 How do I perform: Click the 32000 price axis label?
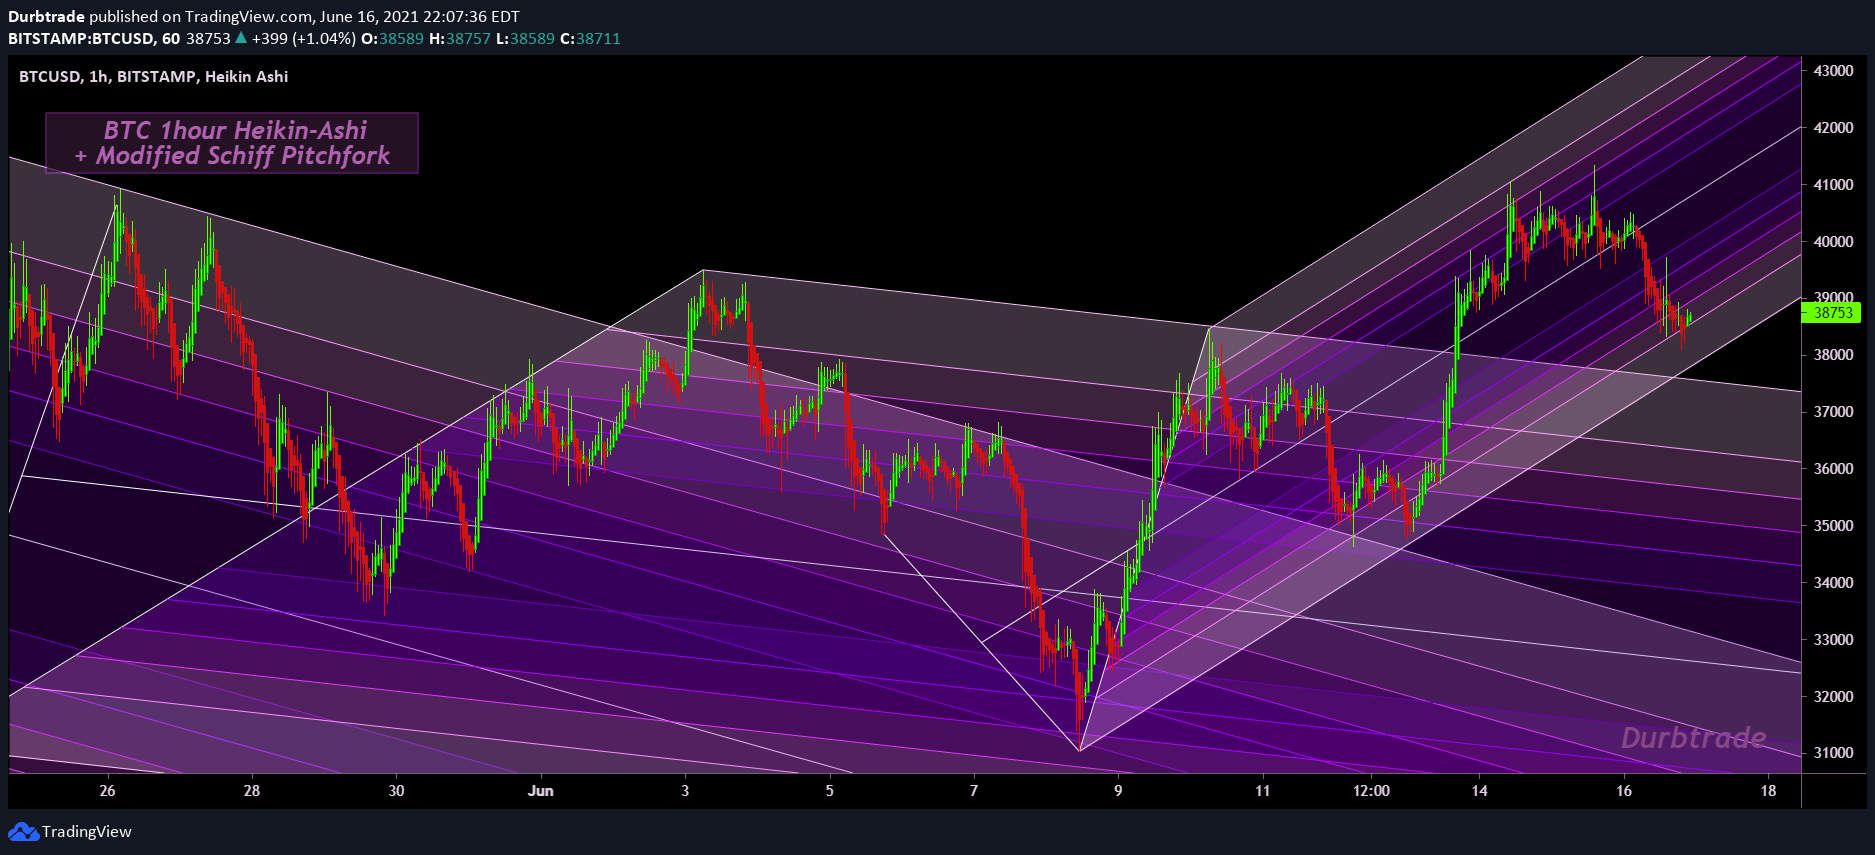click(x=1833, y=697)
